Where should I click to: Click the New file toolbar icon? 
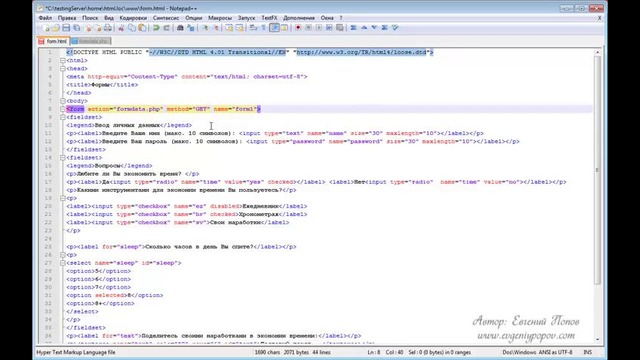click(x=45, y=28)
